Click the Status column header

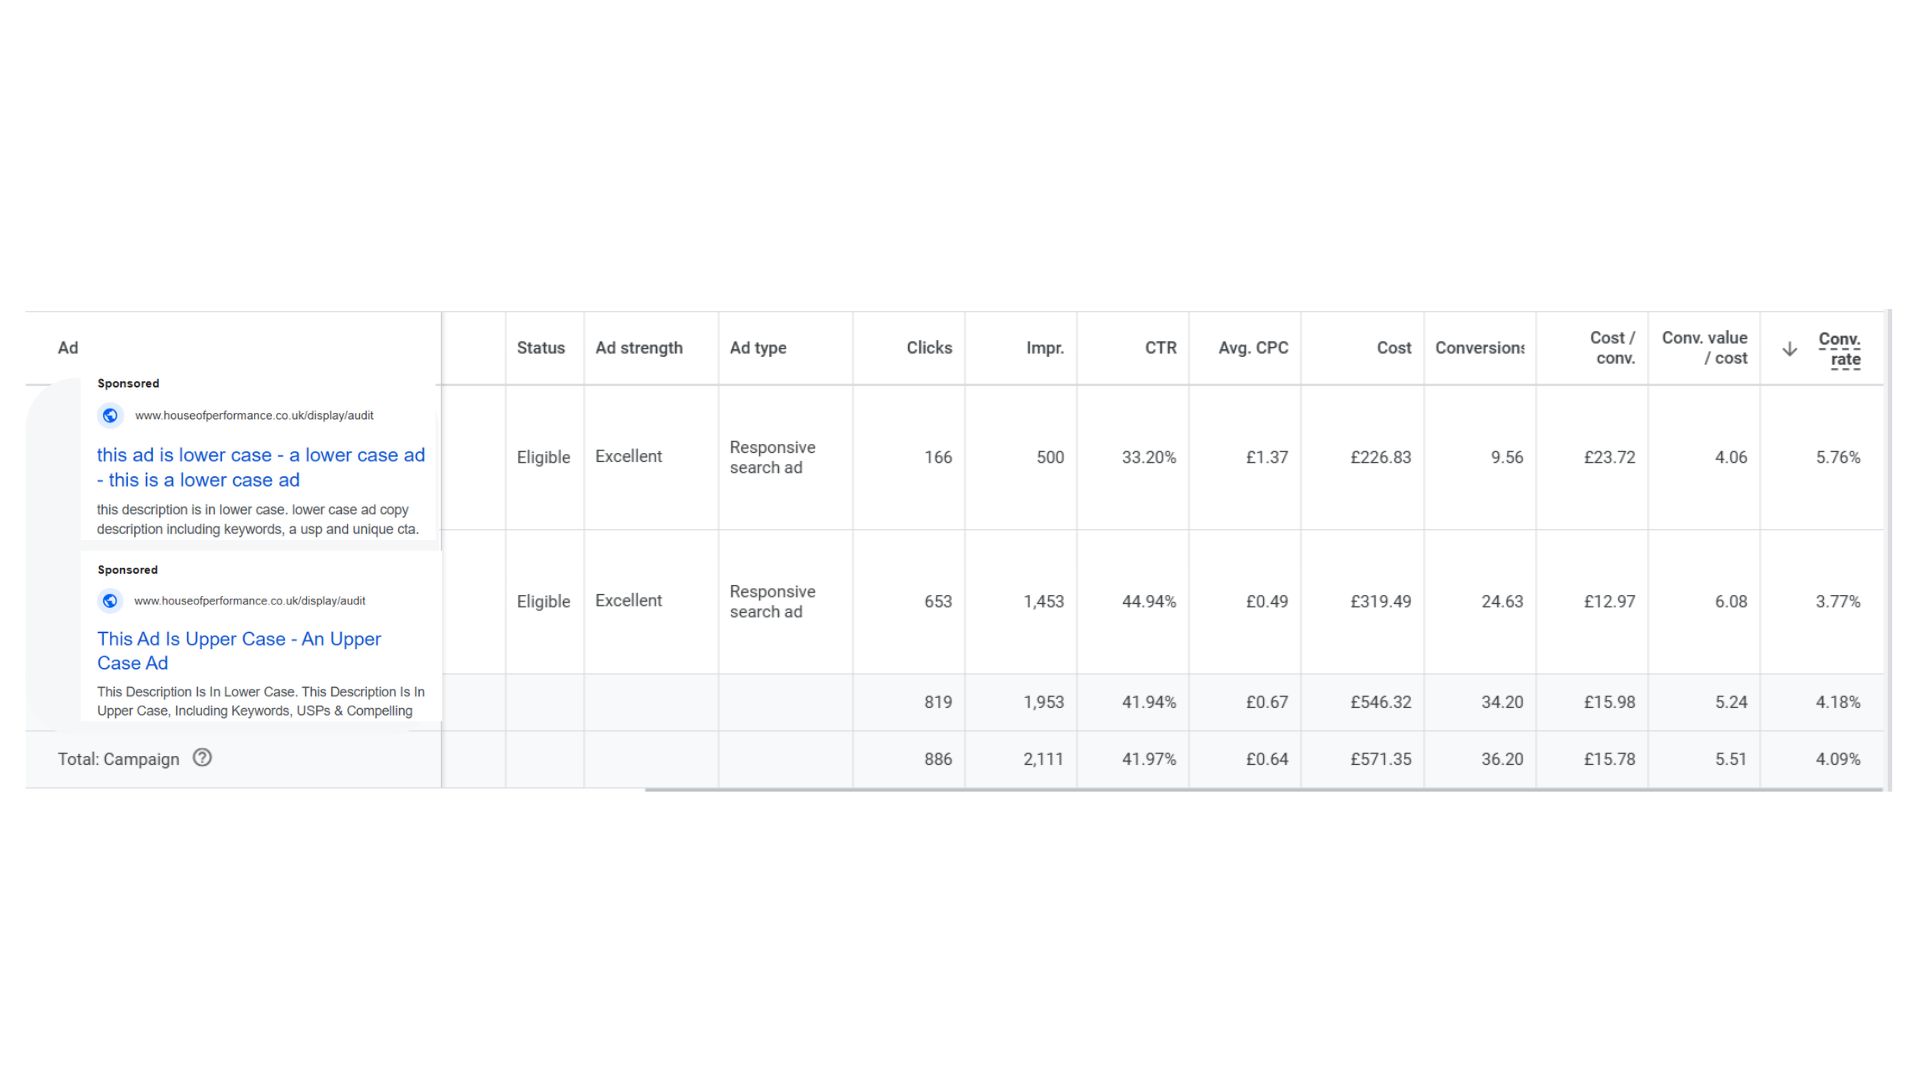[x=541, y=348]
